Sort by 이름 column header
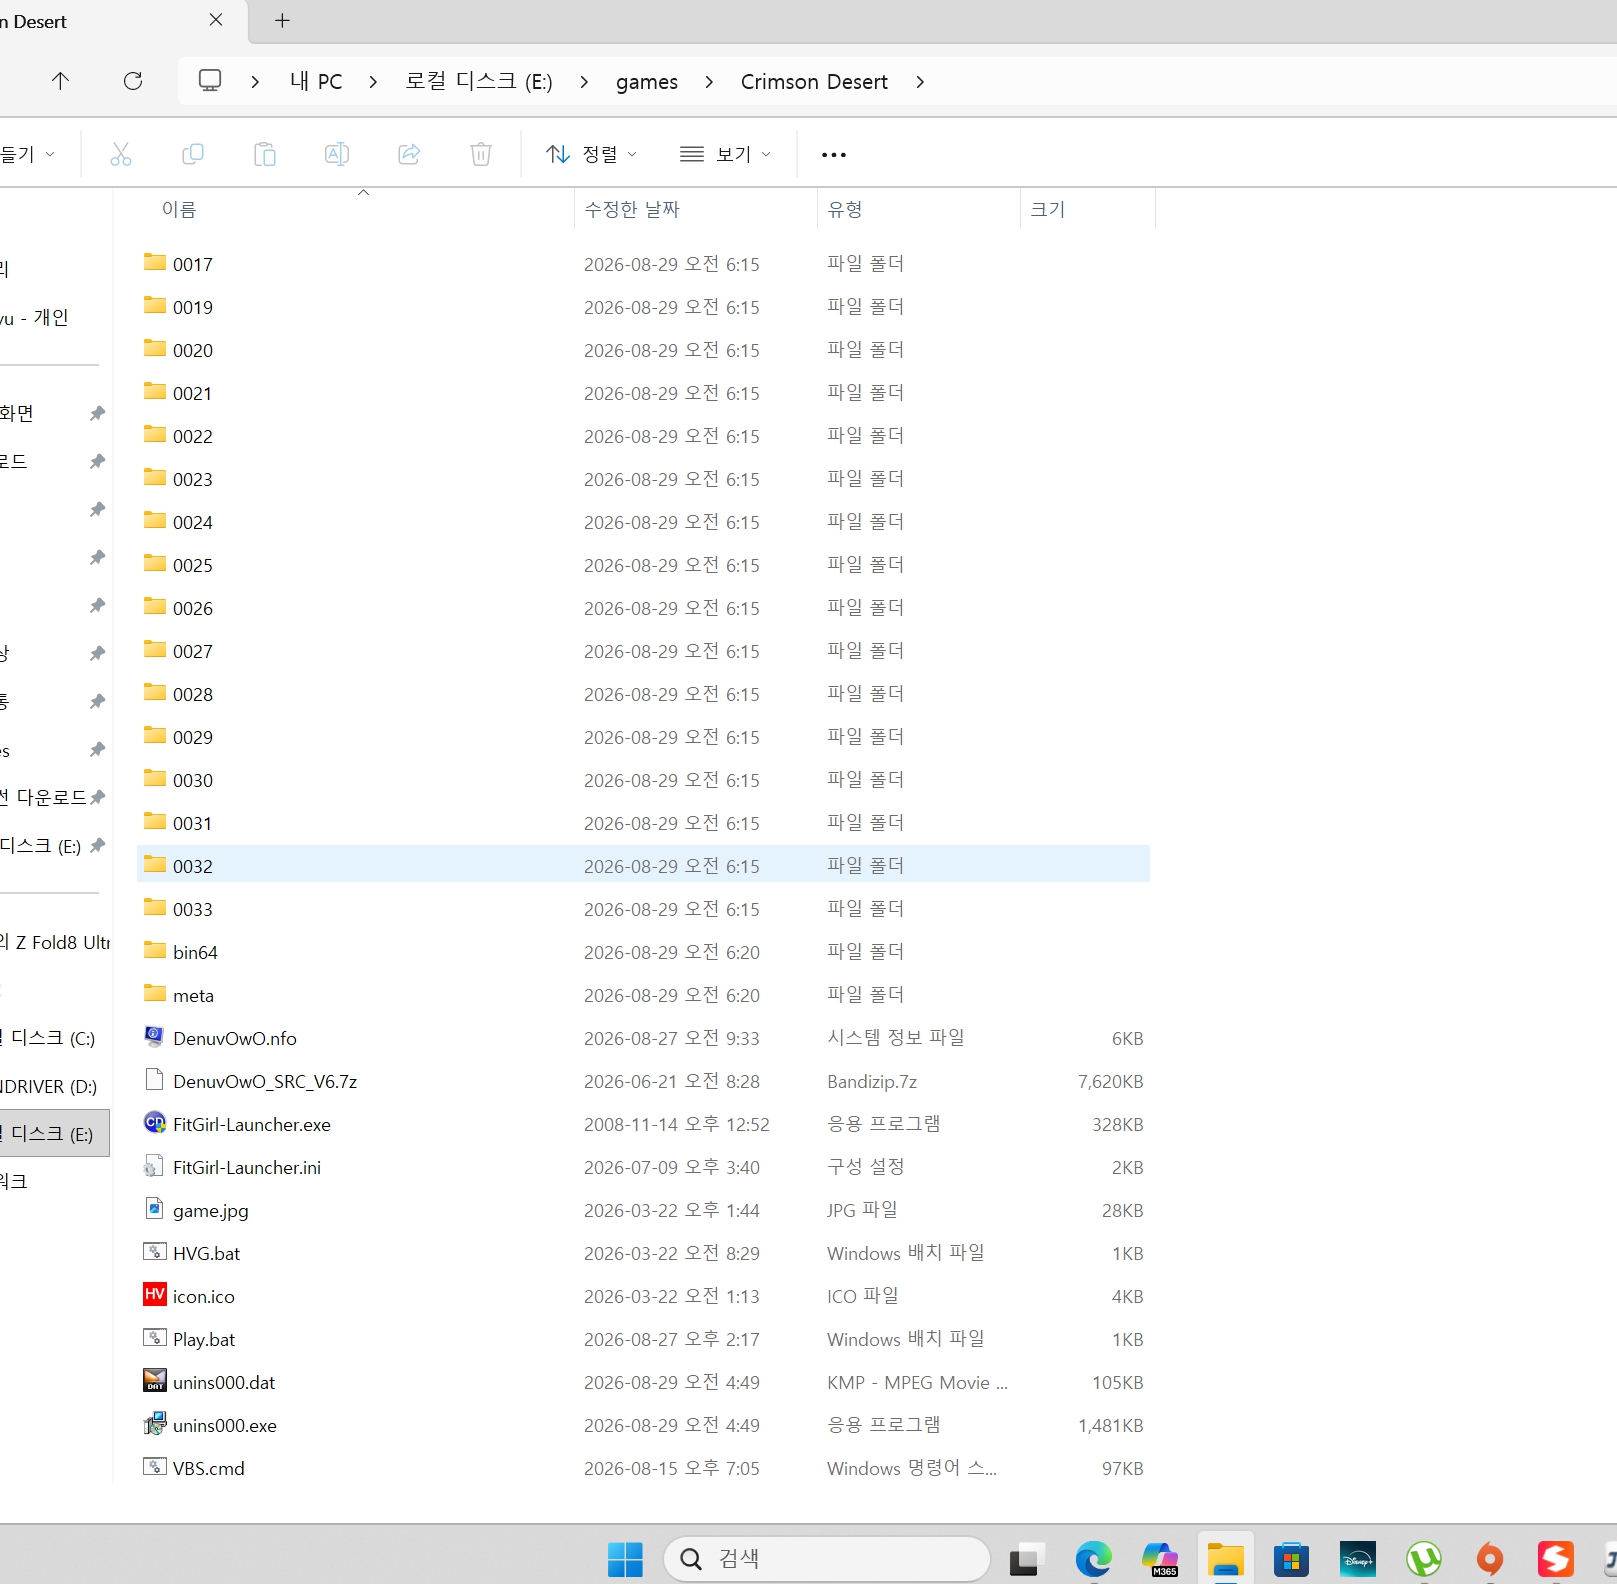This screenshot has height=1584, width=1617. [x=179, y=209]
